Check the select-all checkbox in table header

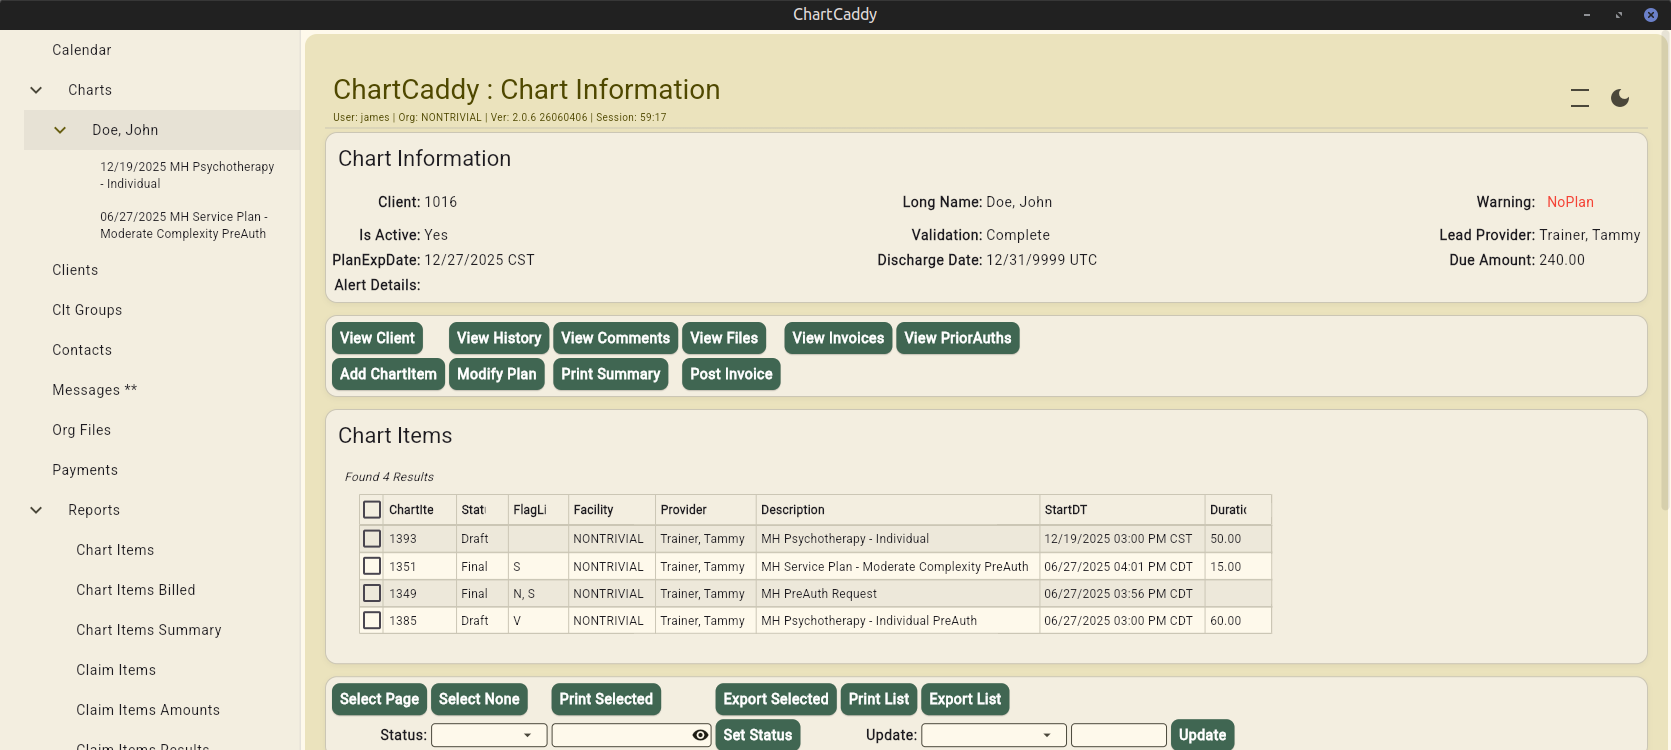pyautogui.click(x=372, y=510)
